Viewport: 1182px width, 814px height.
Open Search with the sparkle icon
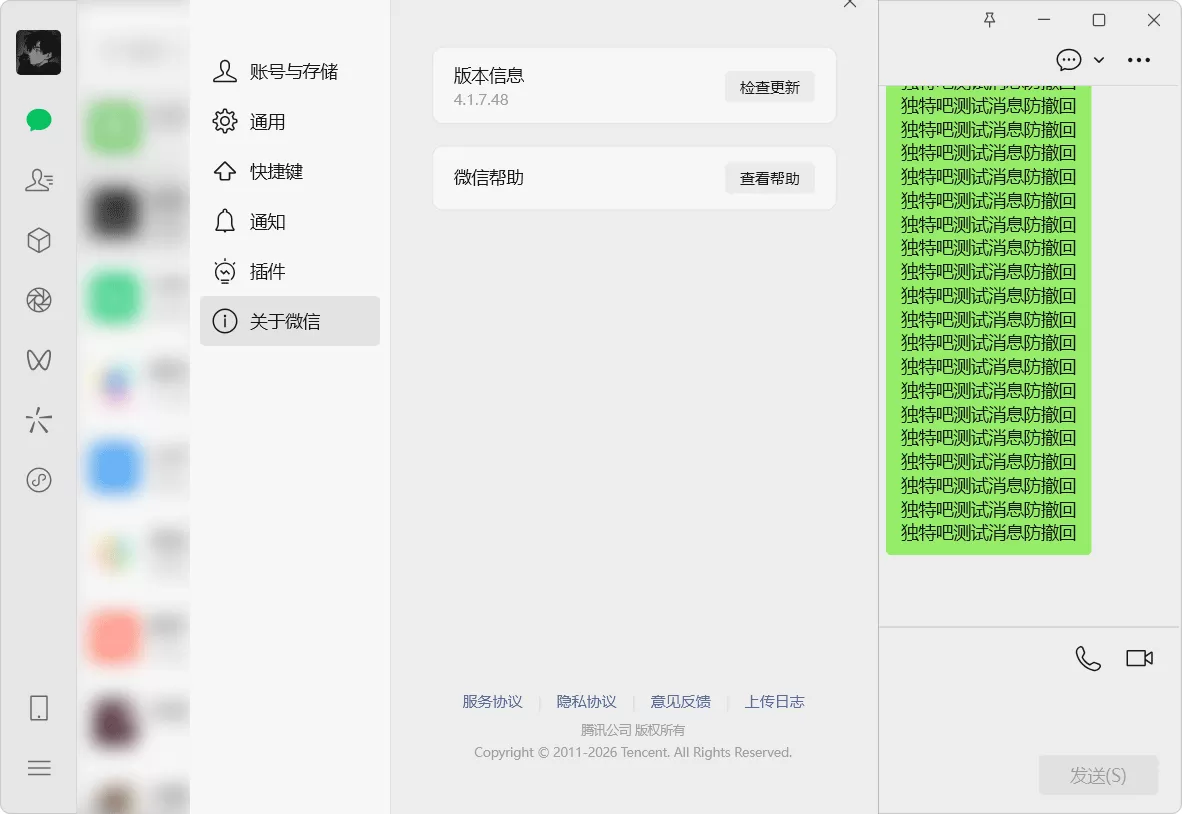click(38, 420)
